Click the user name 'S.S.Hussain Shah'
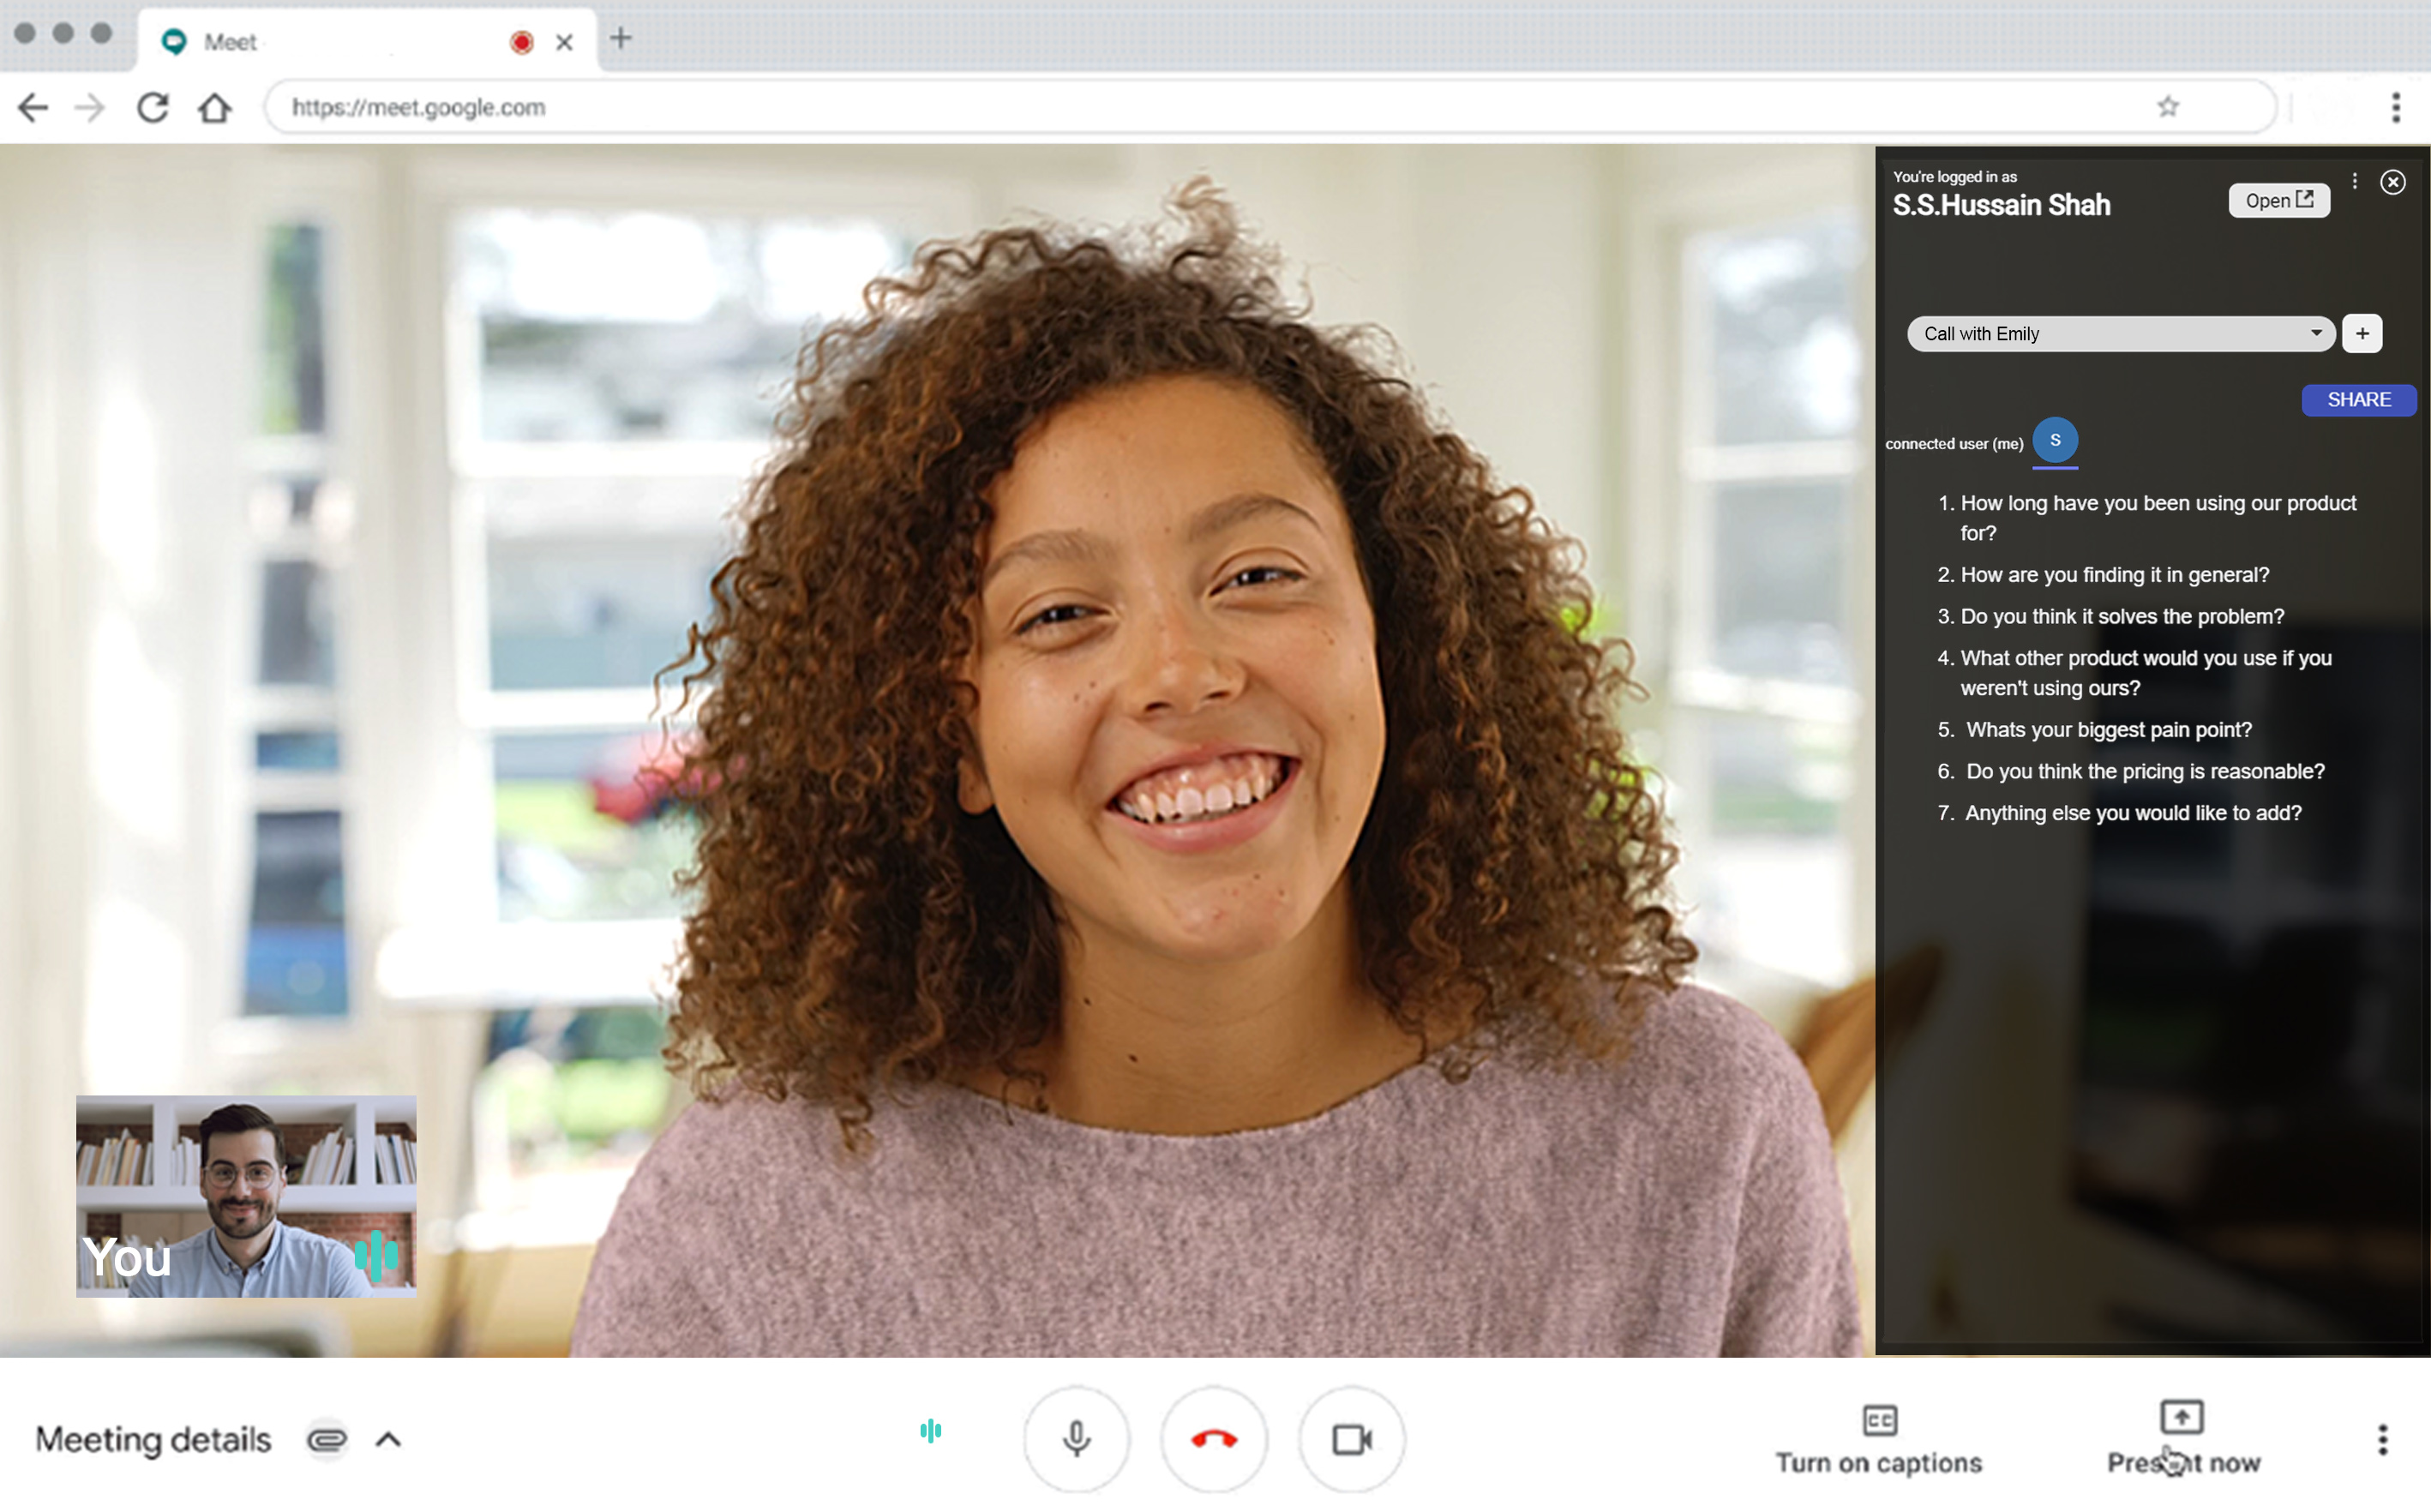 coord(2001,205)
